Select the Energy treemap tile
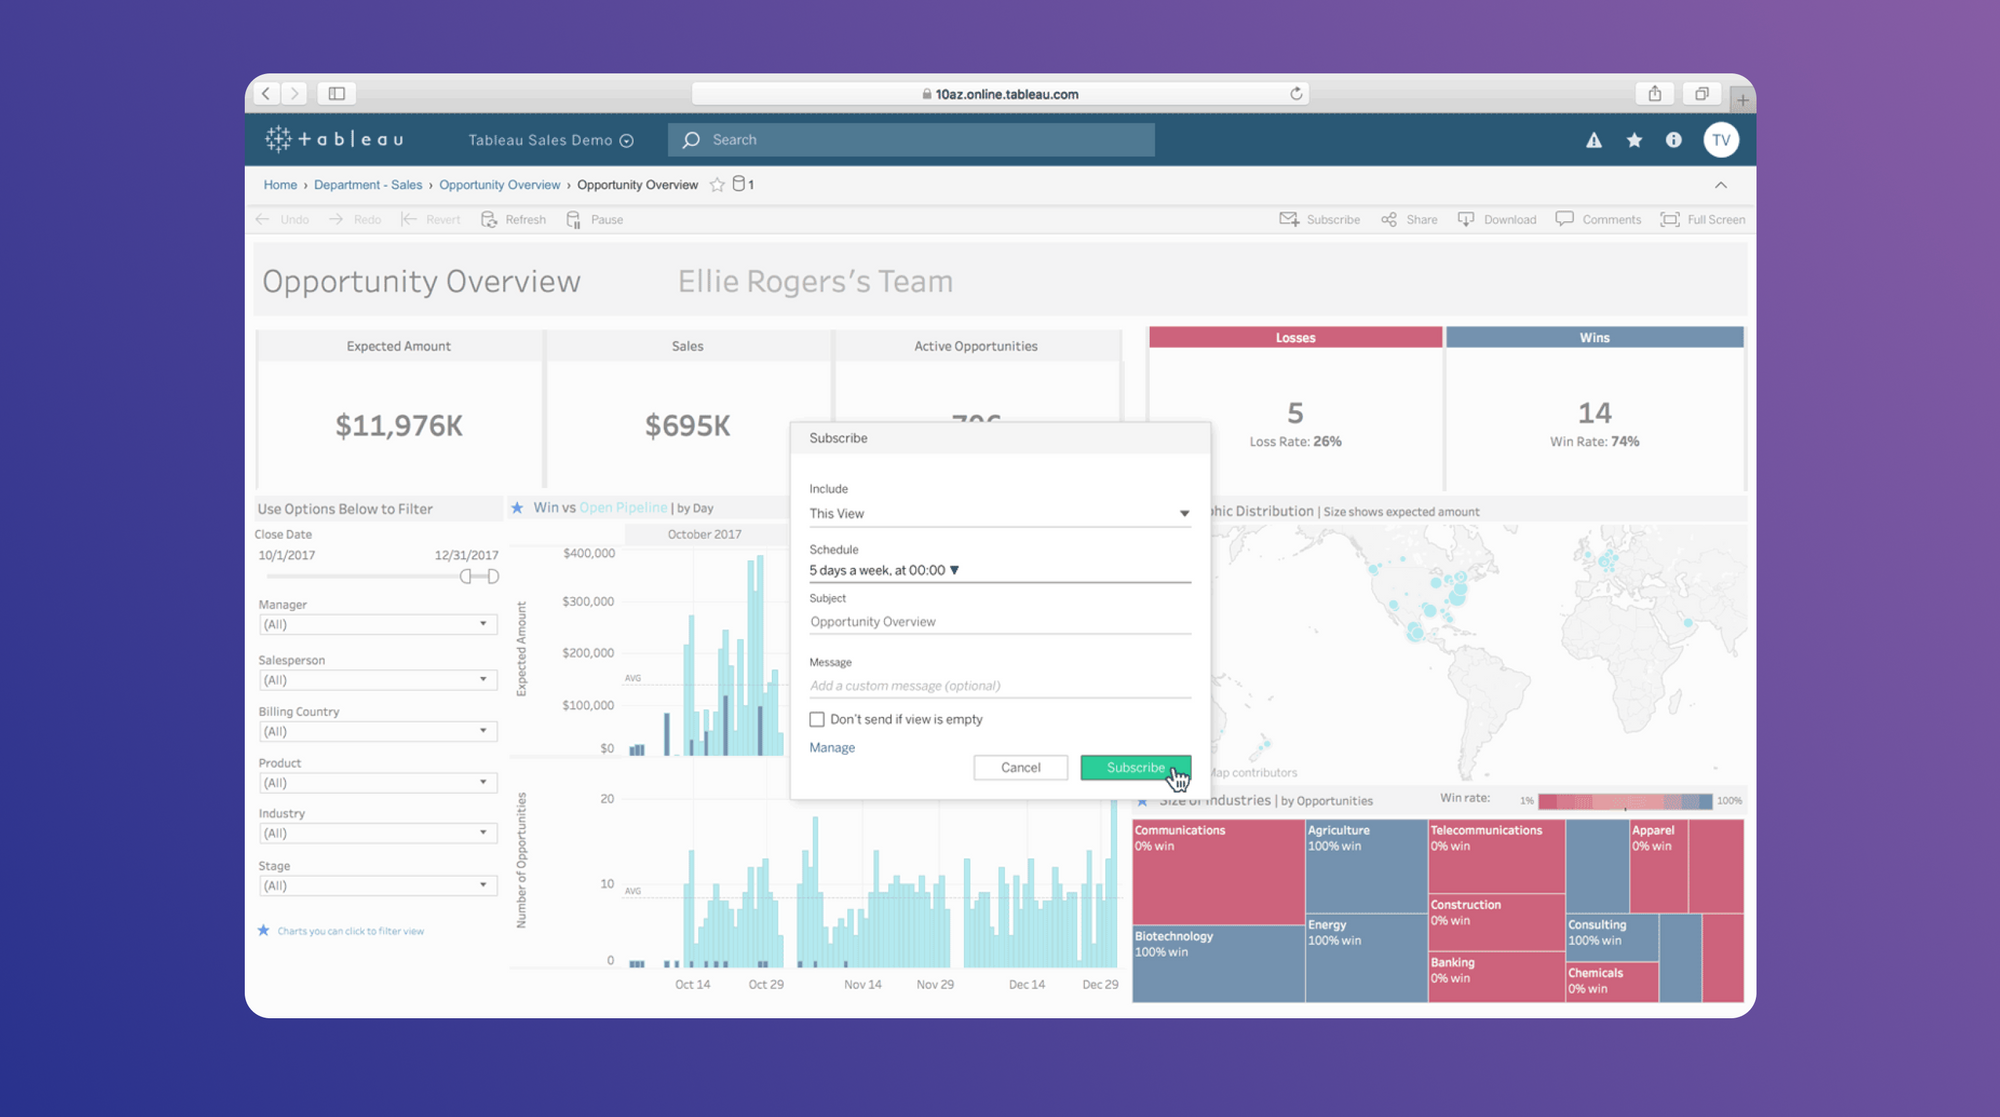This screenshot has height=1117, width=2000. 1366,958
